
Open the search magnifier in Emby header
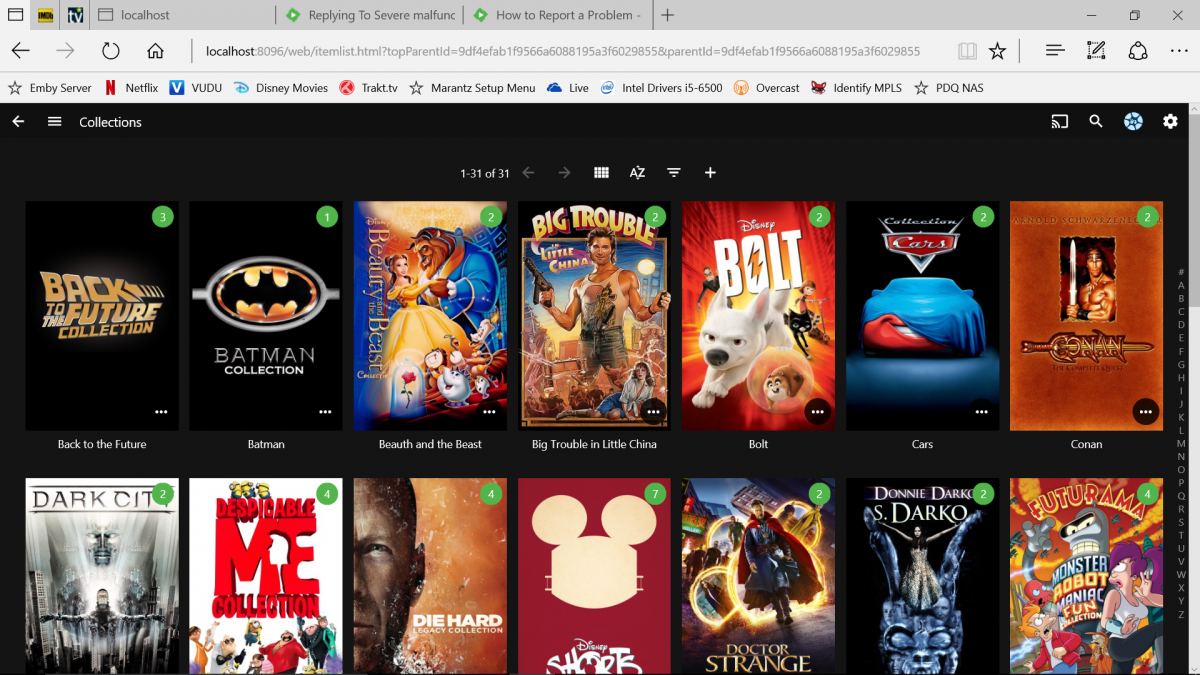[1096, 122]
